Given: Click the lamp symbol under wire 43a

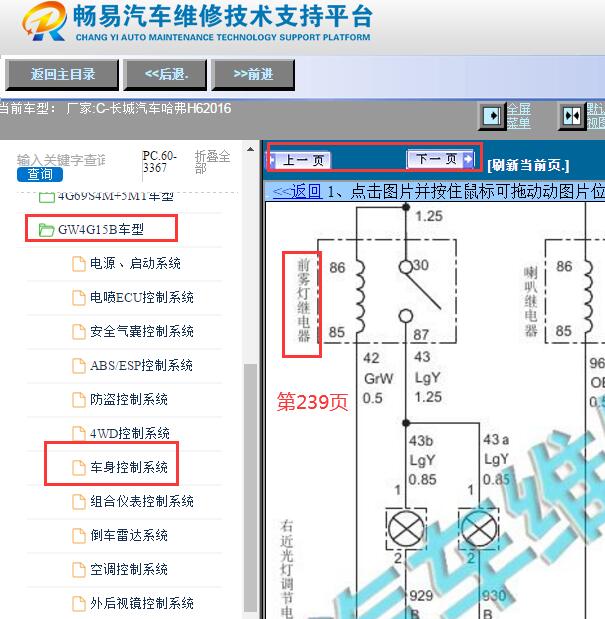Looking at the screenshot, I should pyautogui.click(x=479, y=529).
